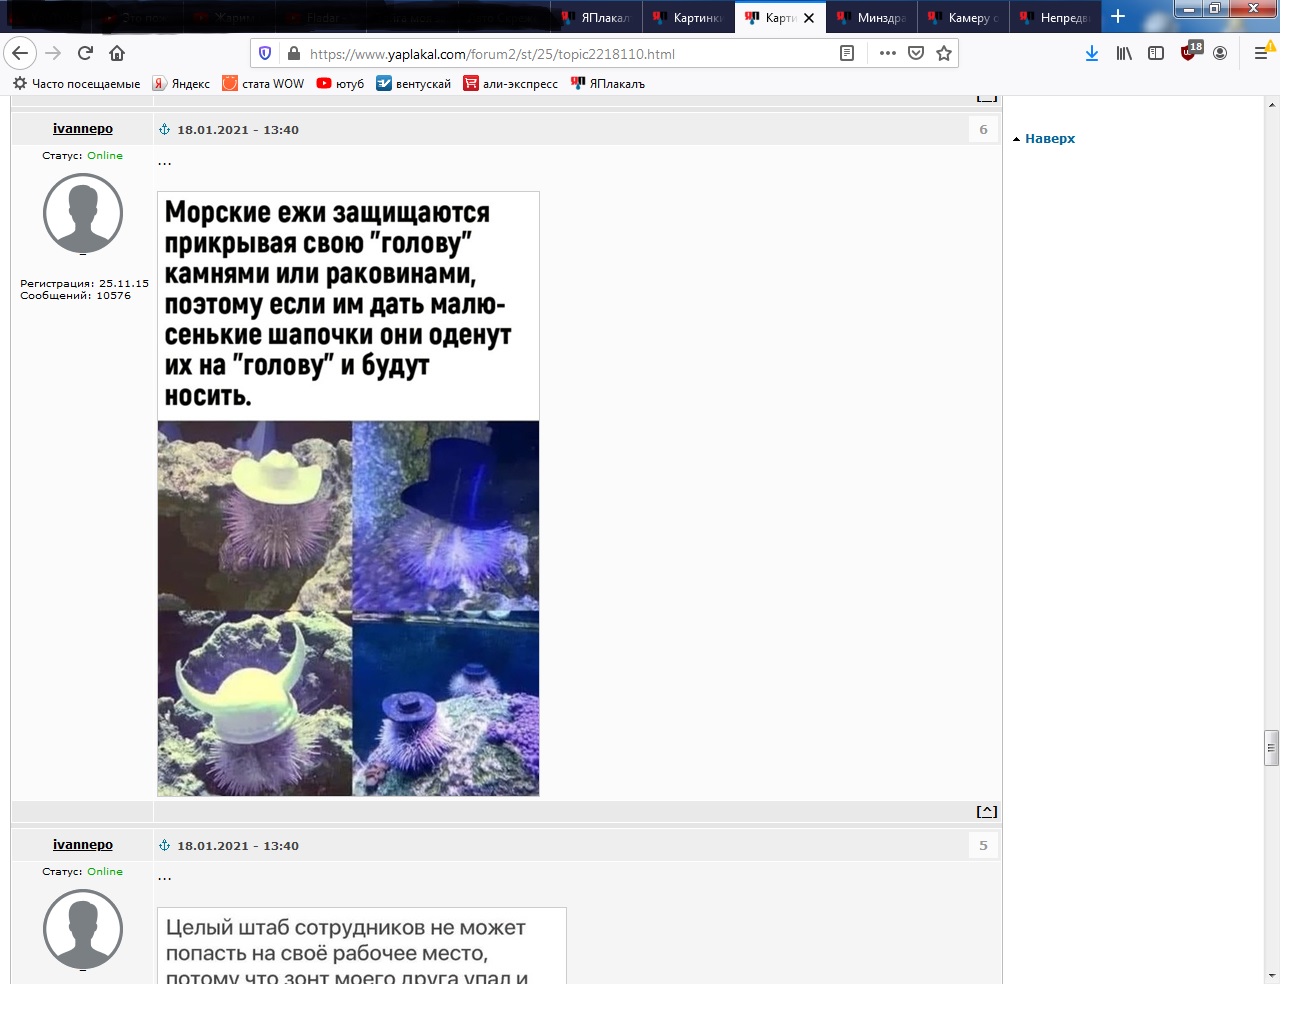Open ivannepo profile from post 5
1302x1024 pixels.
pyautogui.click(x=83, y=845)
